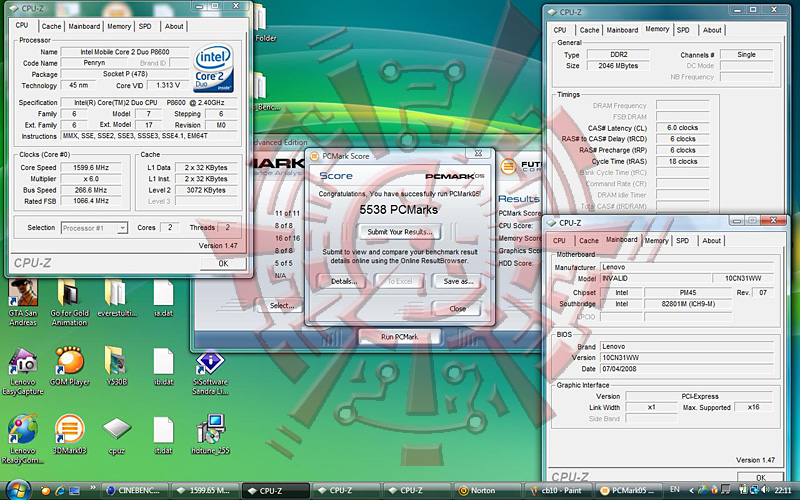Click the memory Size value 2046 MBytes
Screen dimensions: 800x500
(x=618, y=65)
